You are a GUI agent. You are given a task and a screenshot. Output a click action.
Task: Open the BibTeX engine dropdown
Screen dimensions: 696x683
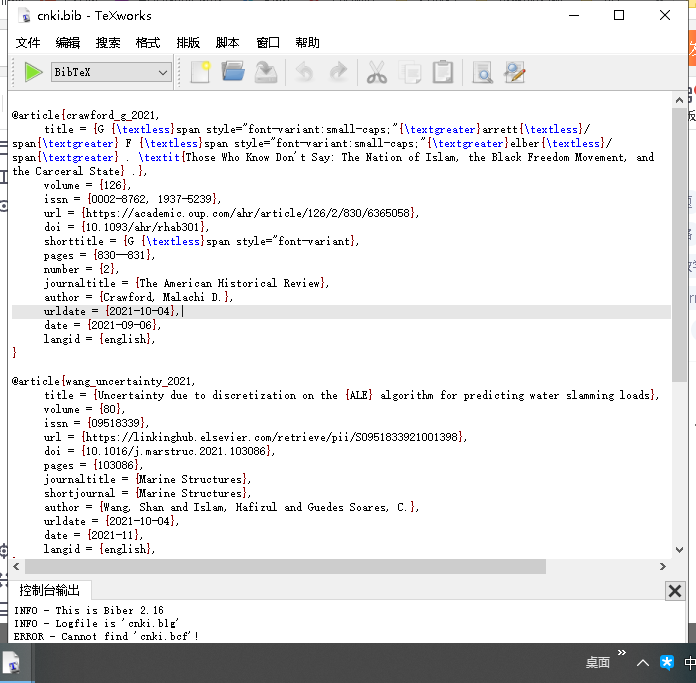pos(111,72)
